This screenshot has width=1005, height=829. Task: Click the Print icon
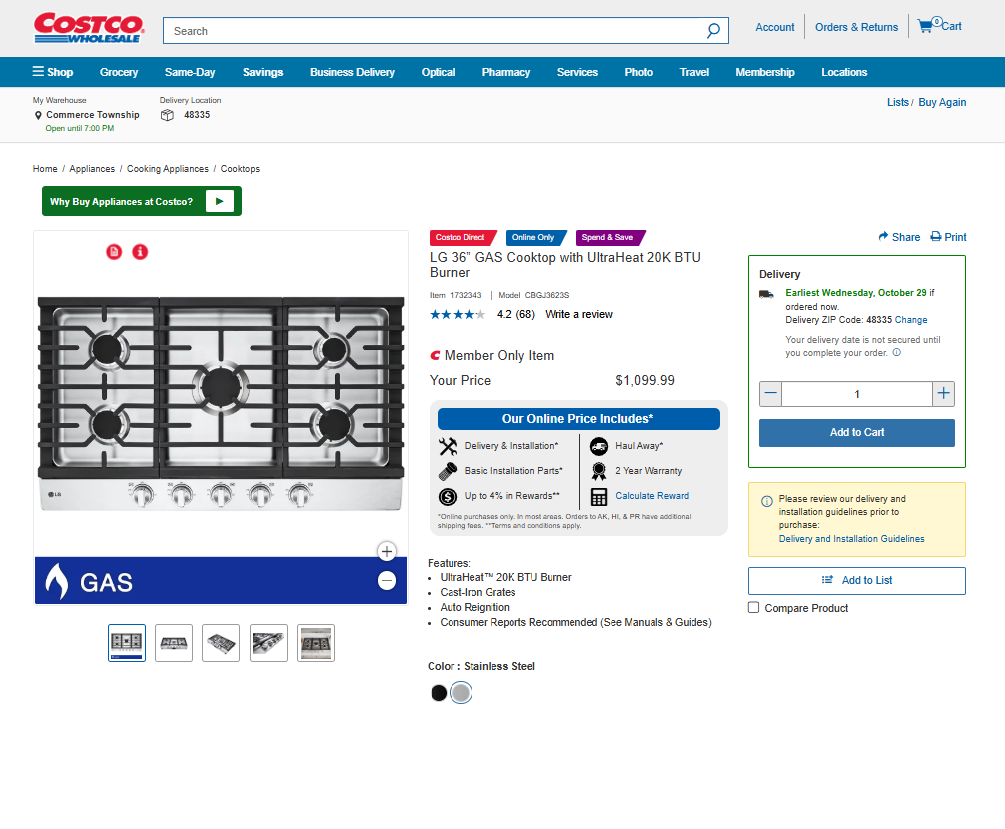click(x=936, y=237)
